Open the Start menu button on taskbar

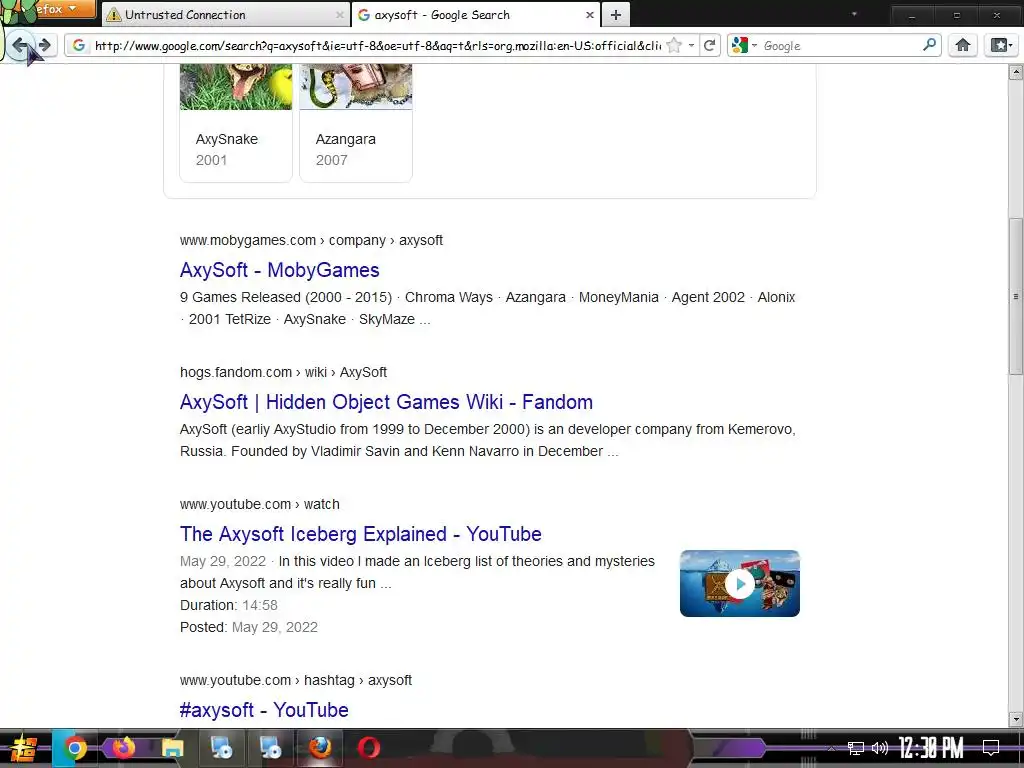pyautogui.click(x=23, y=748)
